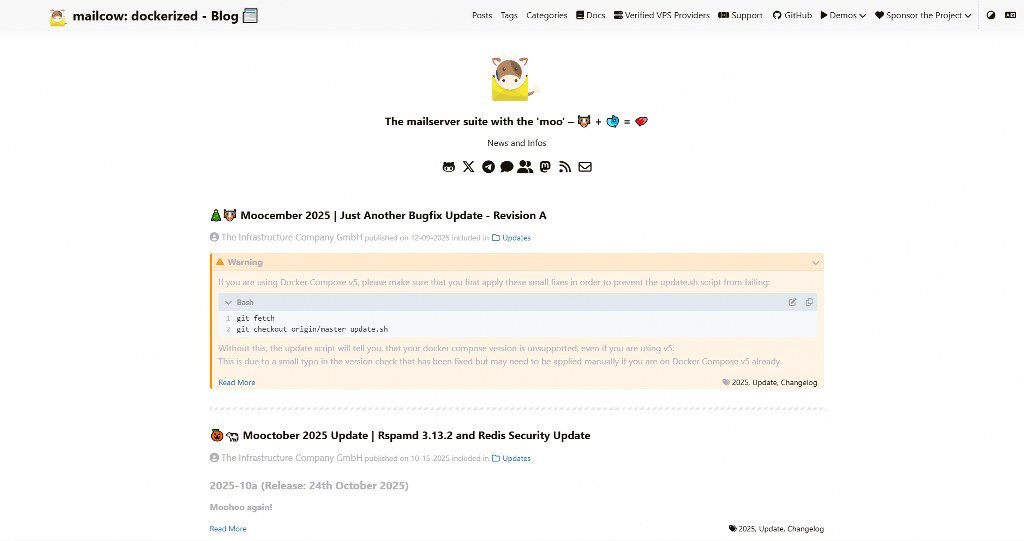Image resolution: width=1024 pixels, height=541 pixels.
Task: Open the language switcher icon
Action: [x=1010, y=15]
